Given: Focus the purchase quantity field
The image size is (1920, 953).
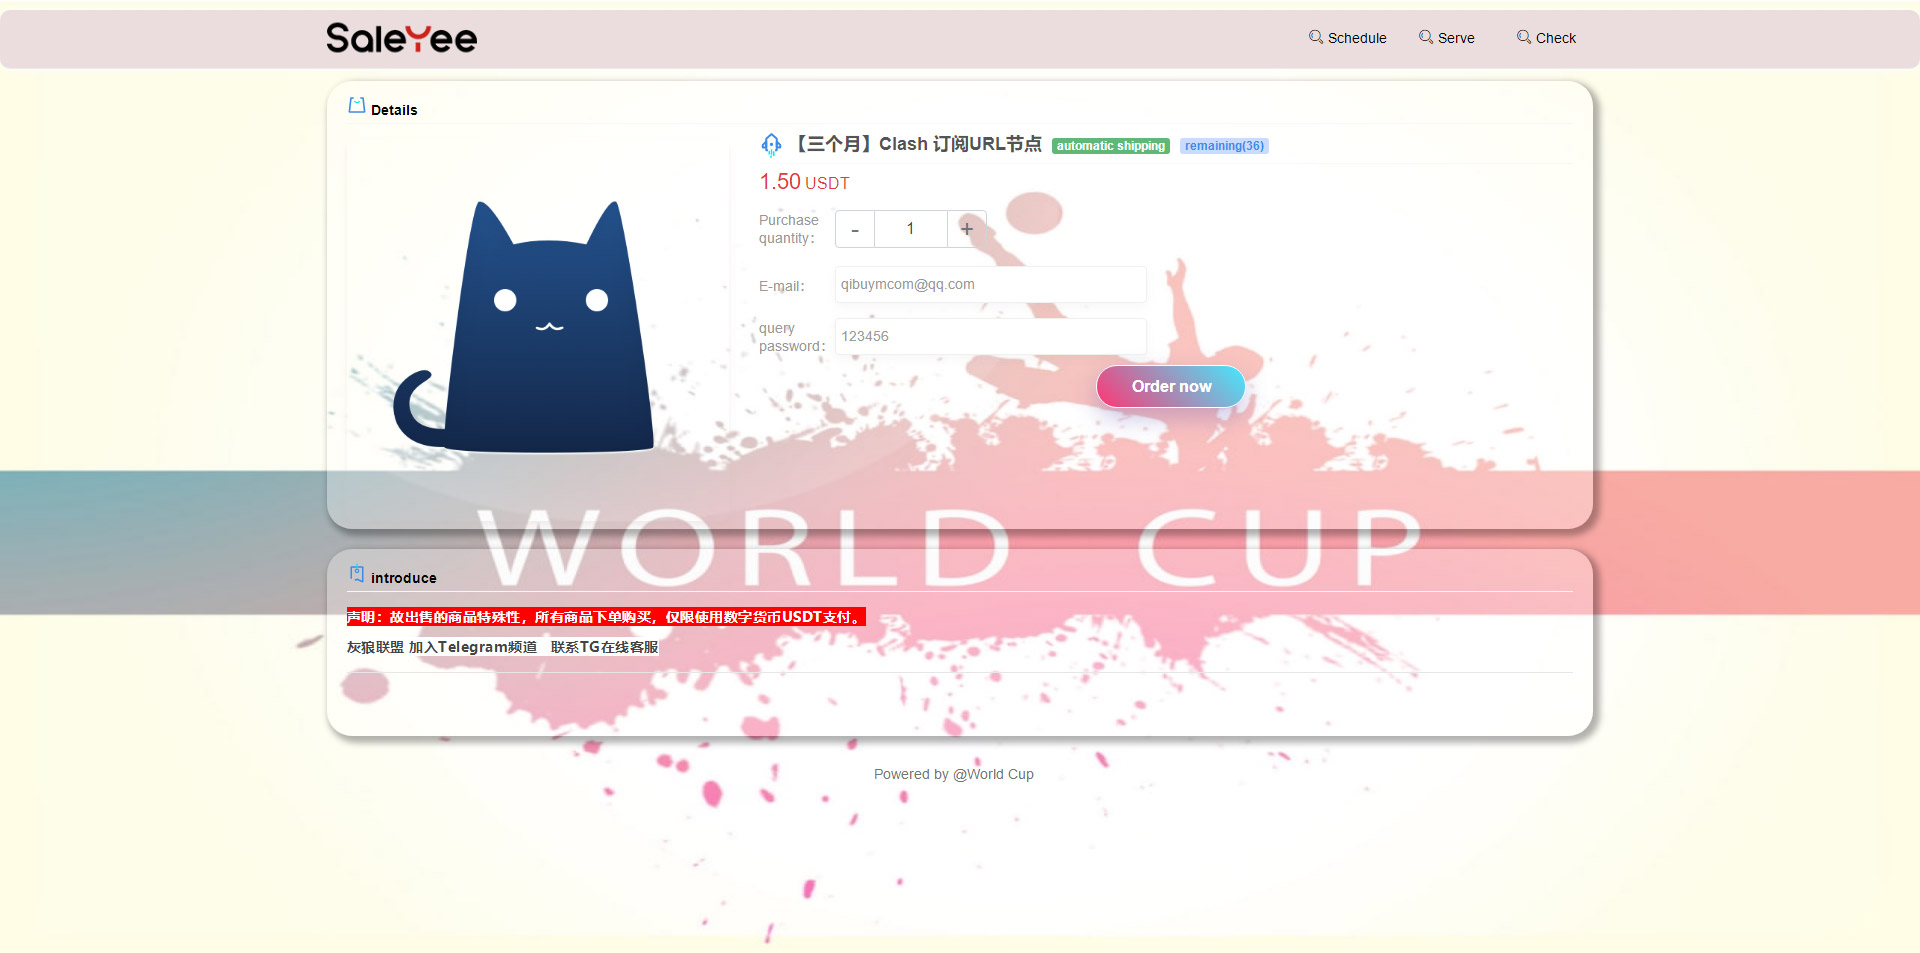Looking at the screenshot, I should click(911, 229).
